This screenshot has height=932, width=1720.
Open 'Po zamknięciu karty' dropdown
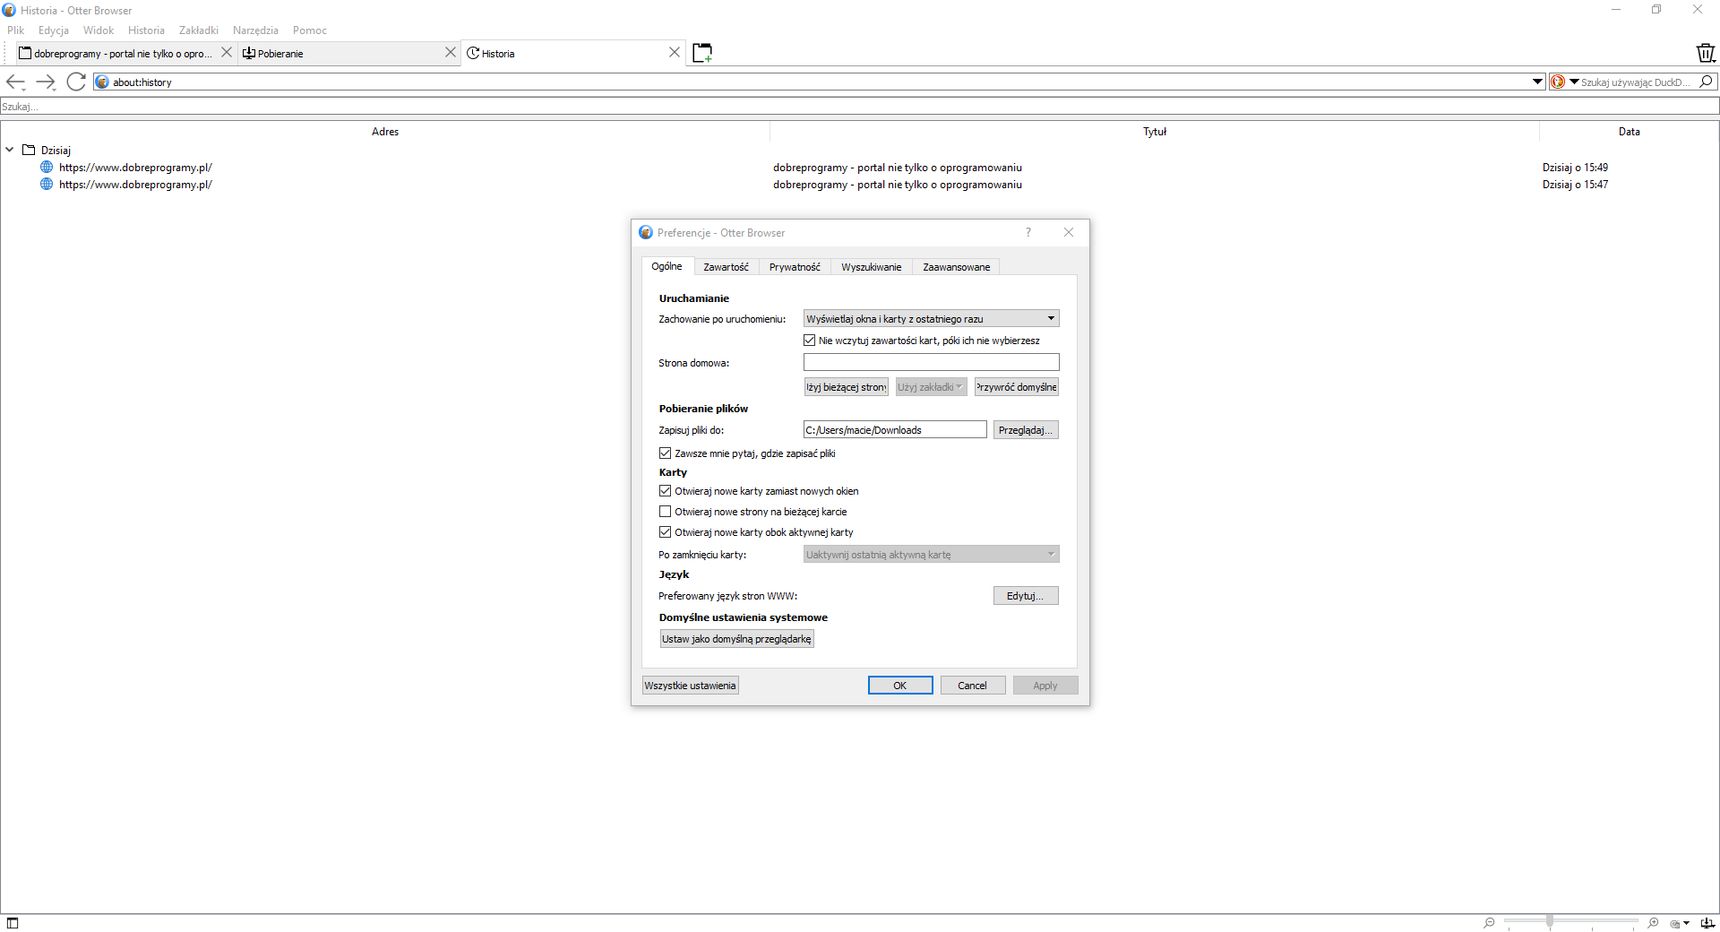pos(931,554)
